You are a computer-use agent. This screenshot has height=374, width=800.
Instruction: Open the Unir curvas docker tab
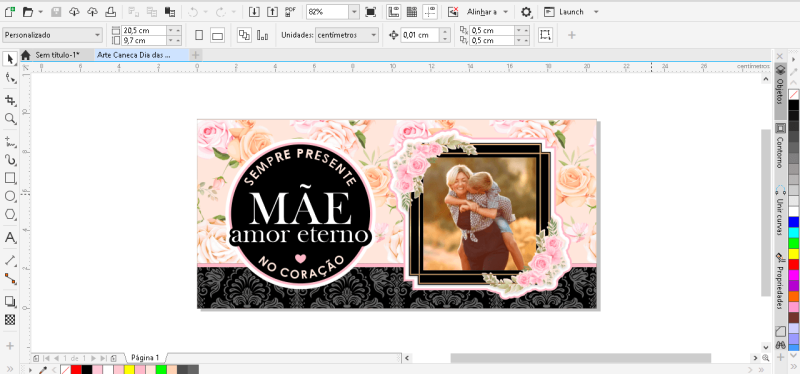(x=780, y=212)
